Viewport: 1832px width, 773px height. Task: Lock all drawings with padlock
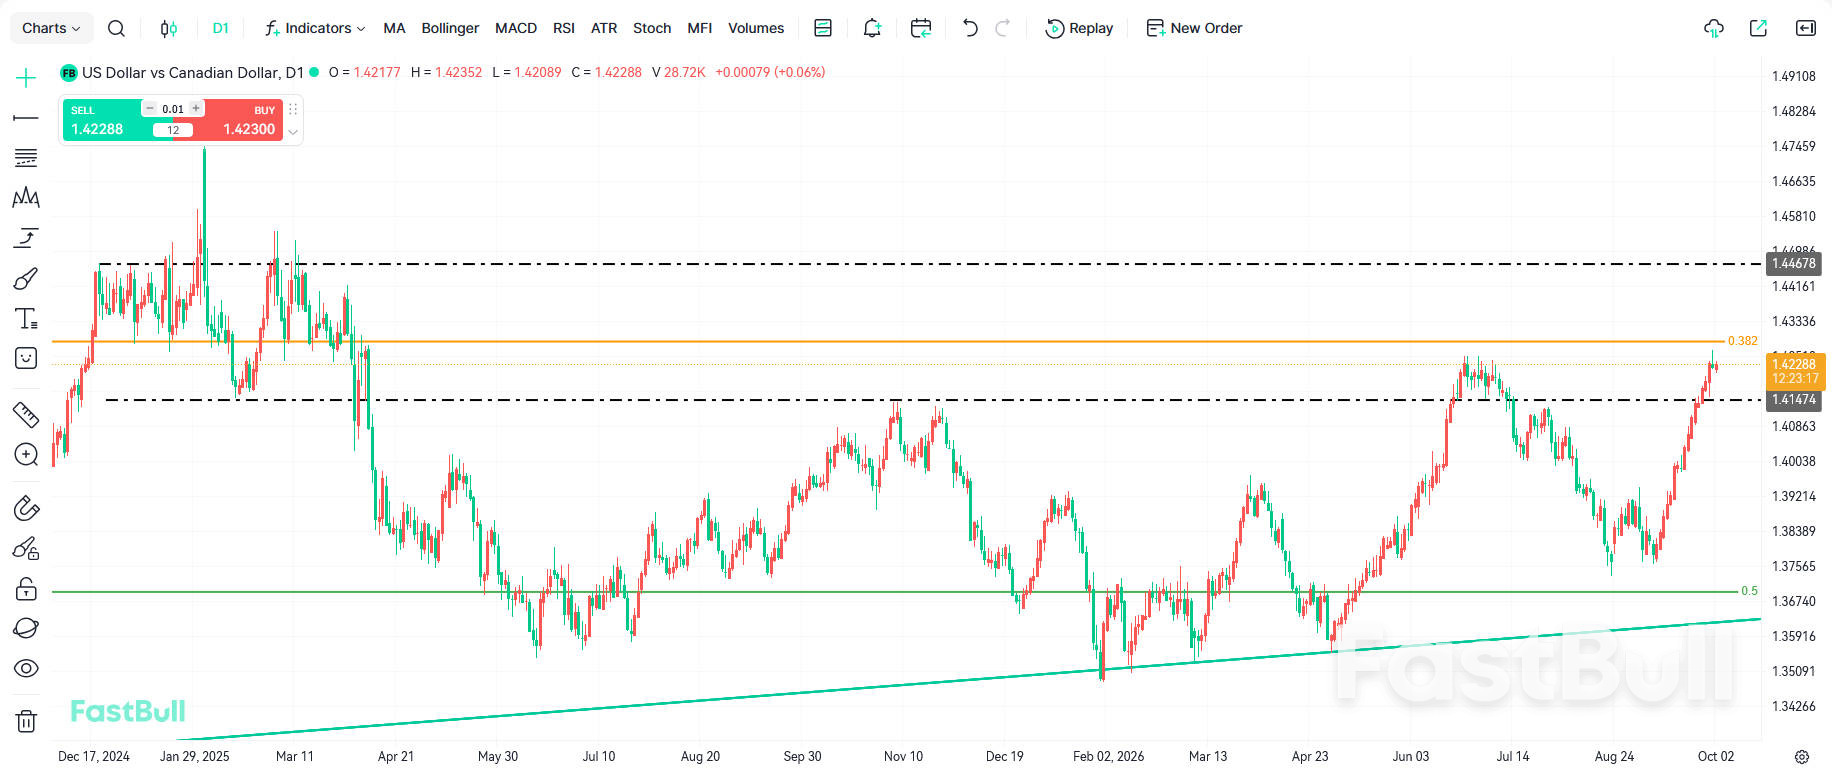[x=26, y=589]
